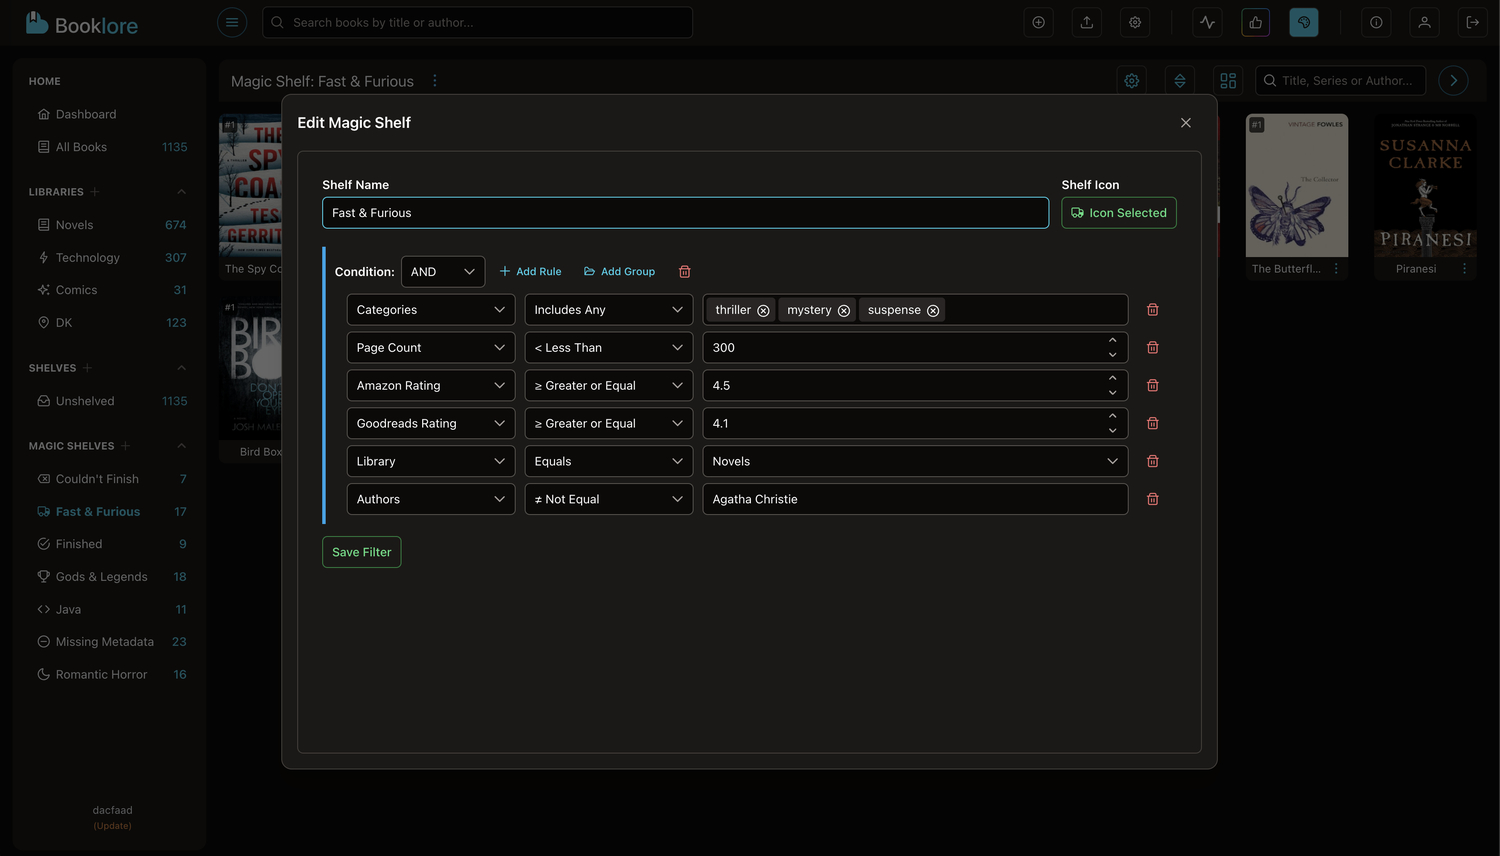
Task: Collapse the Magic Shelves section
Action: pyautogui.click(x=181, y=446)
